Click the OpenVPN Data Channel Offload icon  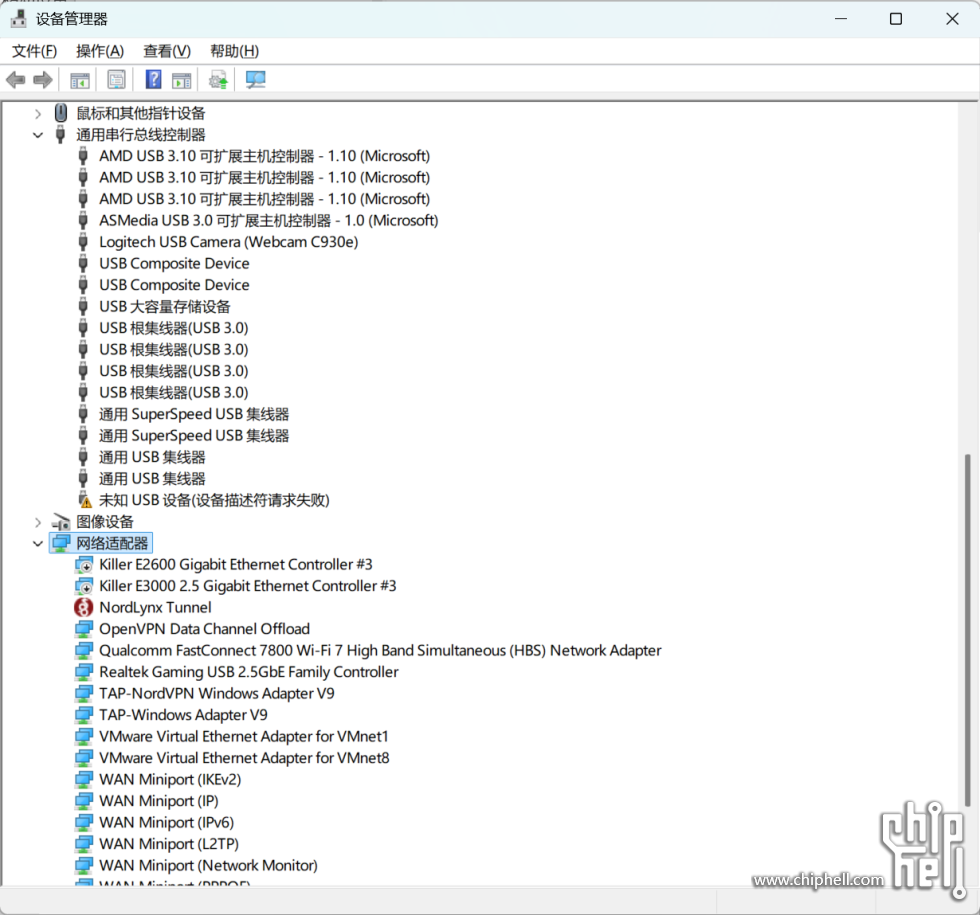[83, 629]
